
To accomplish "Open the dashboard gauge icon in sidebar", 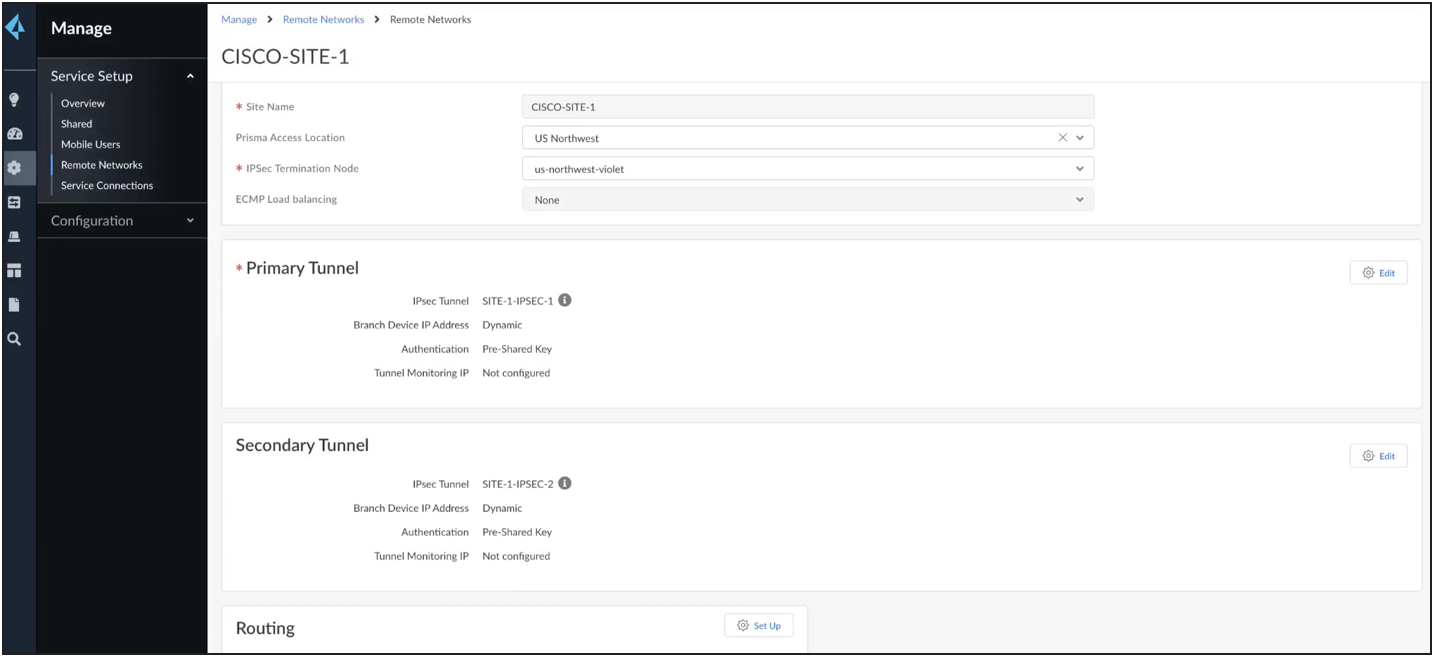I will (x=14, y=134).
